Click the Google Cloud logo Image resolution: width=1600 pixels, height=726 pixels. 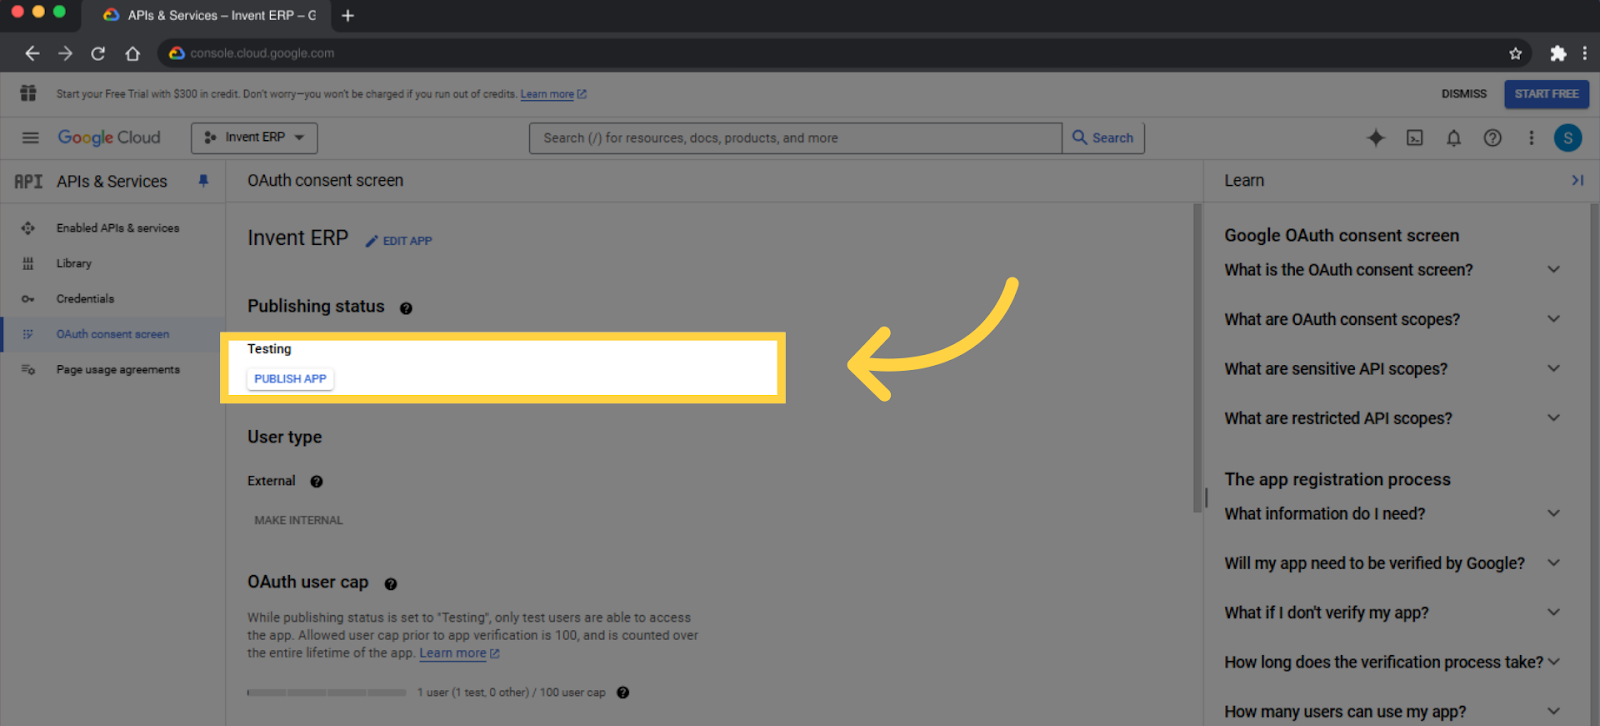click(109, 138)
